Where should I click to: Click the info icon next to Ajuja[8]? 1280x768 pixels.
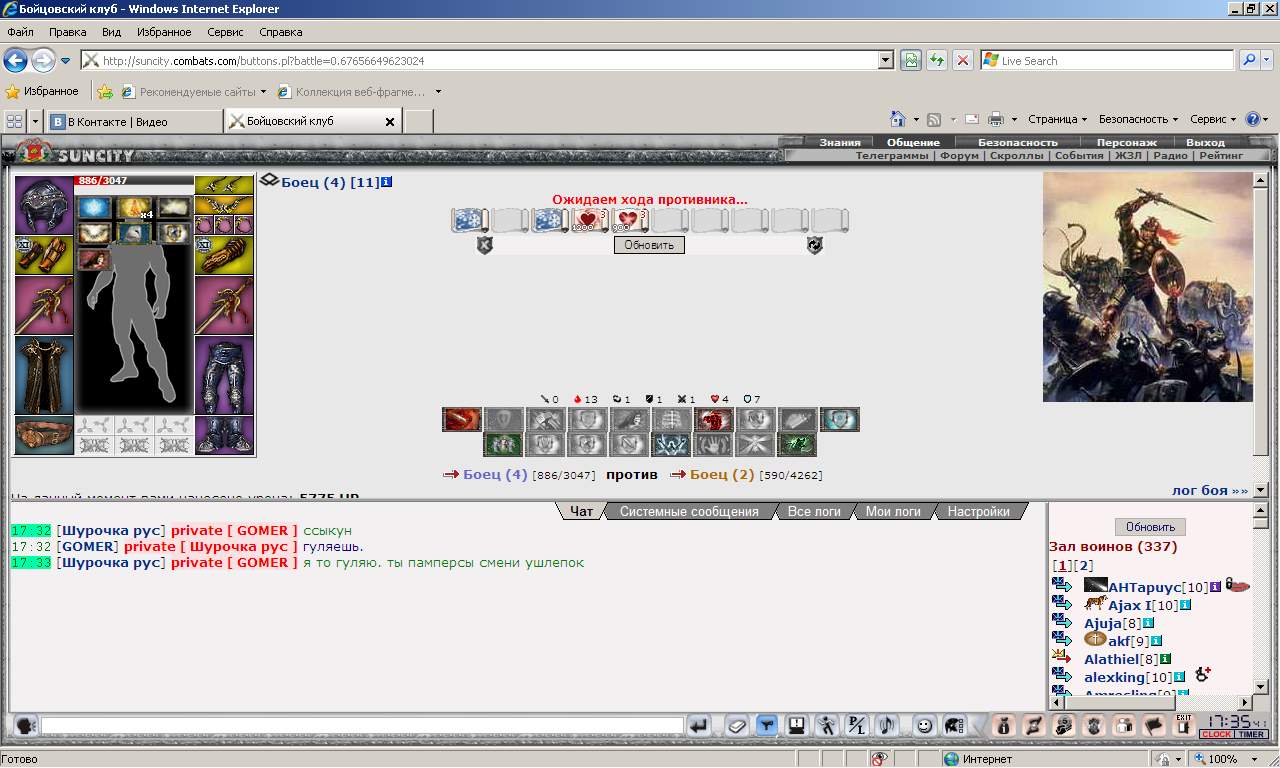coord(1148,623)
